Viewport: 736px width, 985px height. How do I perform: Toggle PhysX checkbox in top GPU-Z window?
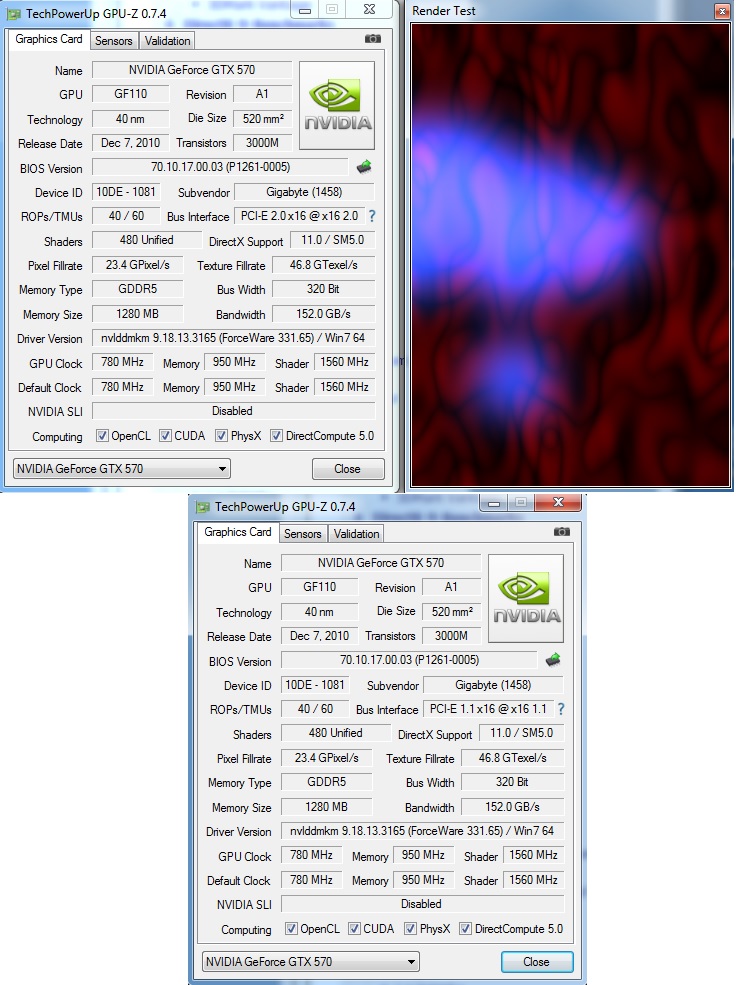[221, 435]
